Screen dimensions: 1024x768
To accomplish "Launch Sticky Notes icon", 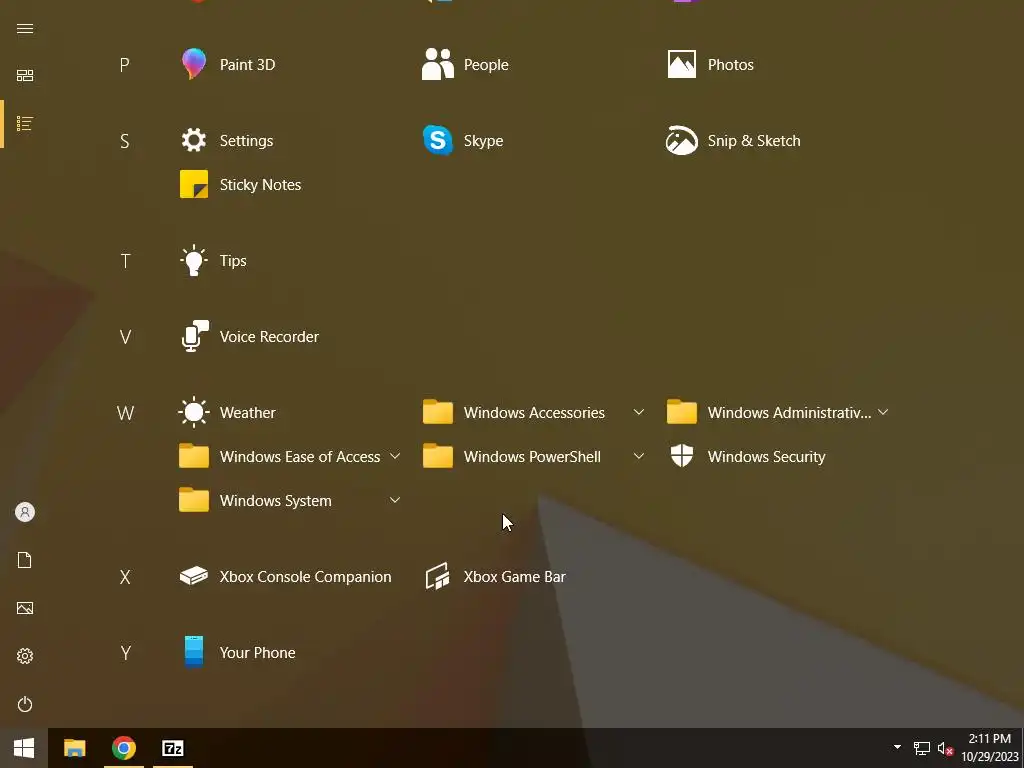I will point(194,184).
